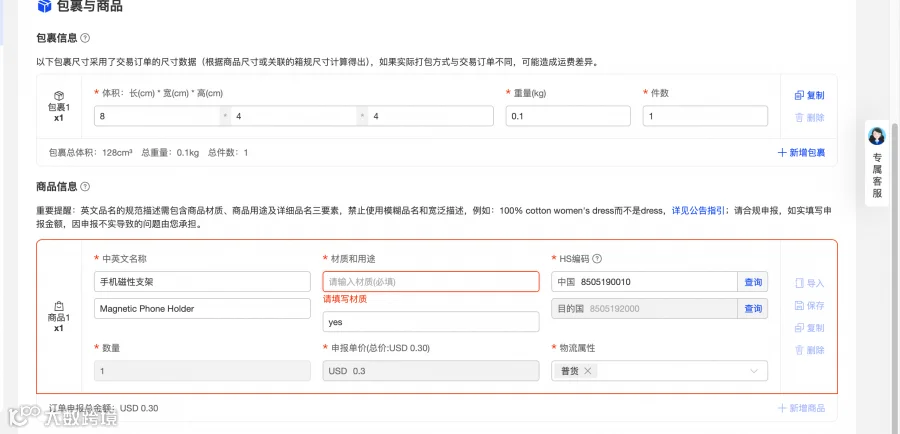
Task: Click the help icon beside 商品信息
Action: (x=85, y=187)
